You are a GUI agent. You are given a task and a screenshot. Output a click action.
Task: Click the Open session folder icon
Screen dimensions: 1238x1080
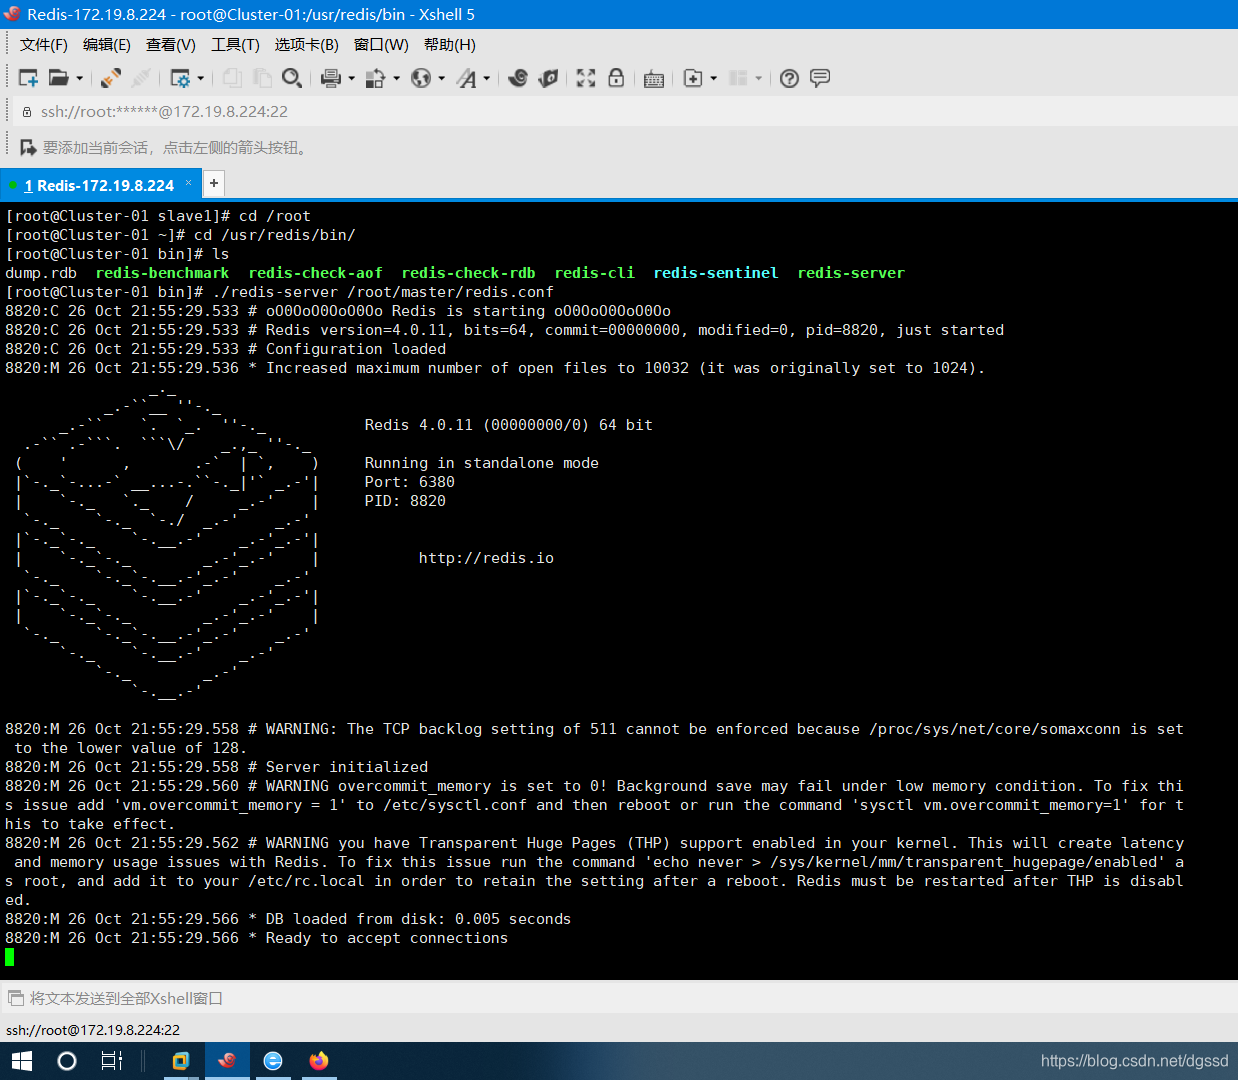(x=59, y=78)
